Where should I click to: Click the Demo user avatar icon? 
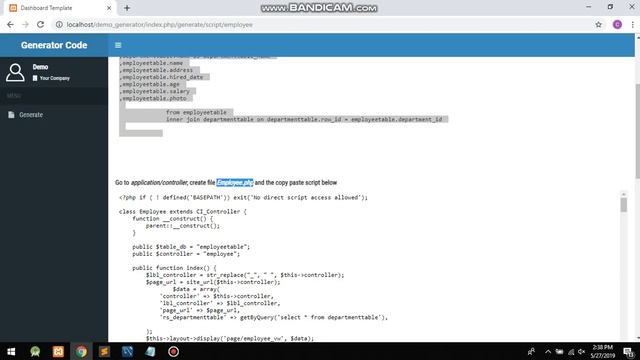(15, 72)
